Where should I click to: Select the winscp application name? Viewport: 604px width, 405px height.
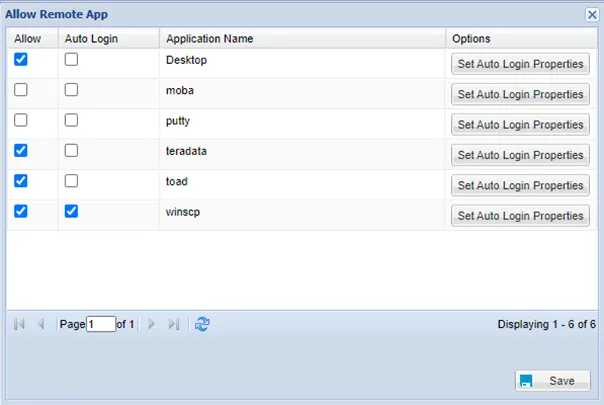tap(183, 212)
